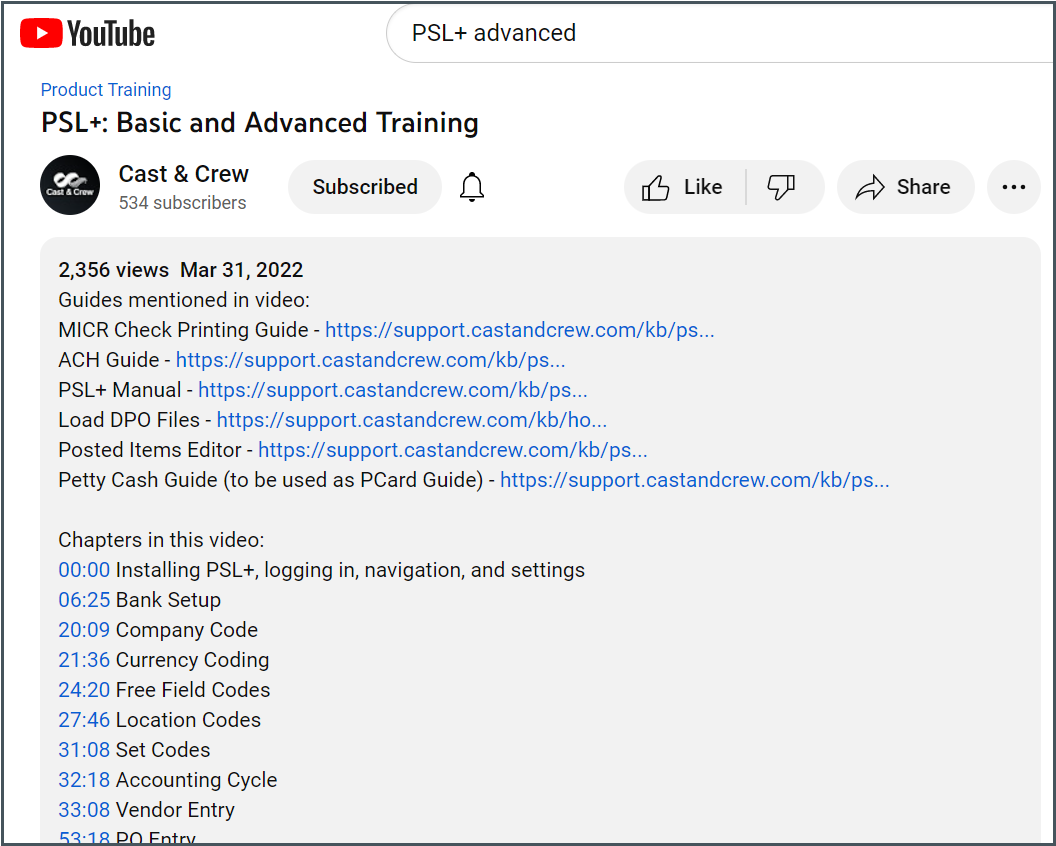Jump to 24:20 Free Field Codes chapter
The width and height of the screenshot is (1056, 846).
pos(84,690)
